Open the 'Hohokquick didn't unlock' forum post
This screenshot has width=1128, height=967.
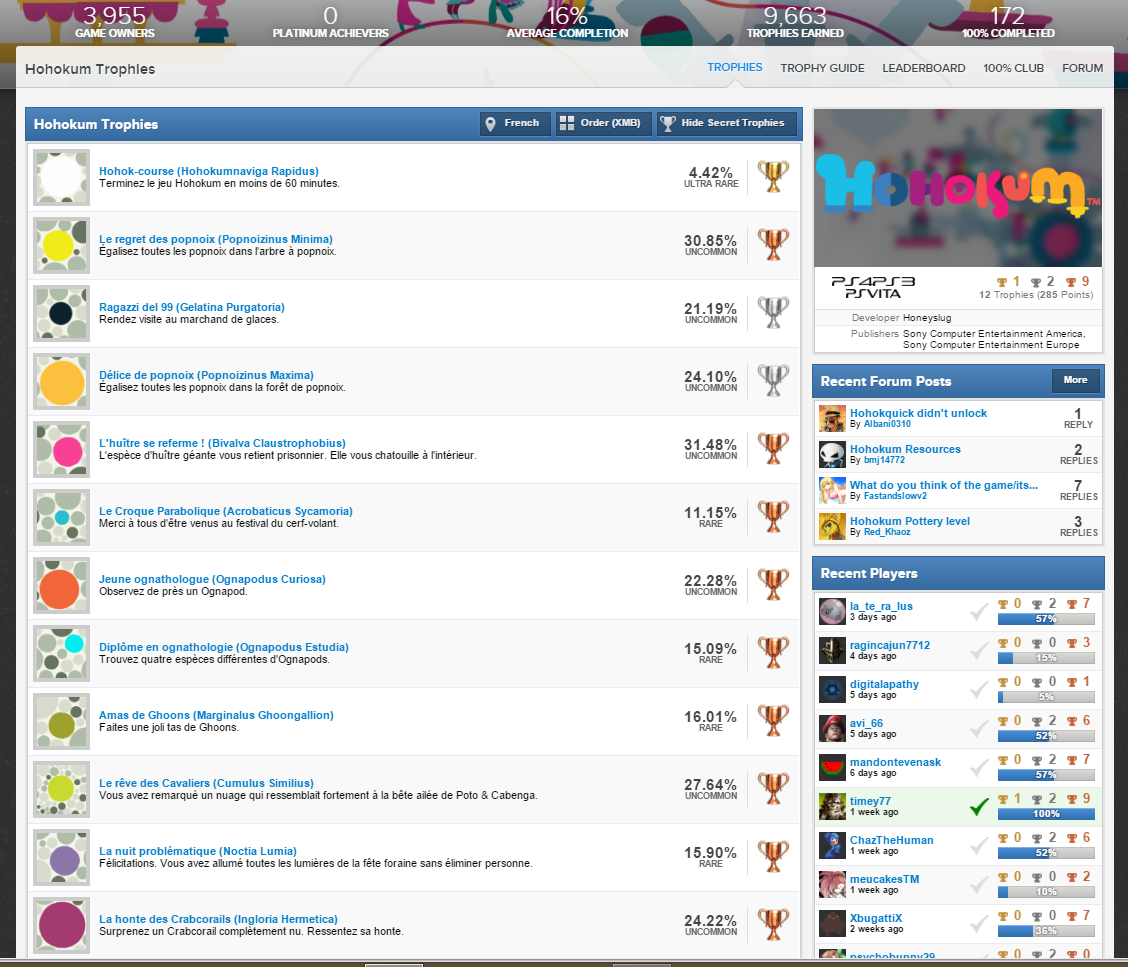coord(918,413)
